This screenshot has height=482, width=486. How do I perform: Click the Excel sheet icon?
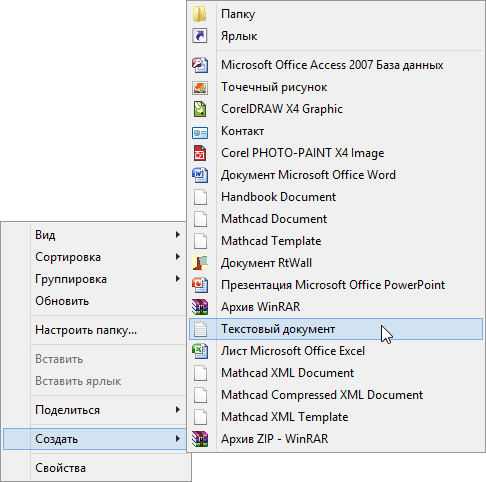click(x=200, y=351)
